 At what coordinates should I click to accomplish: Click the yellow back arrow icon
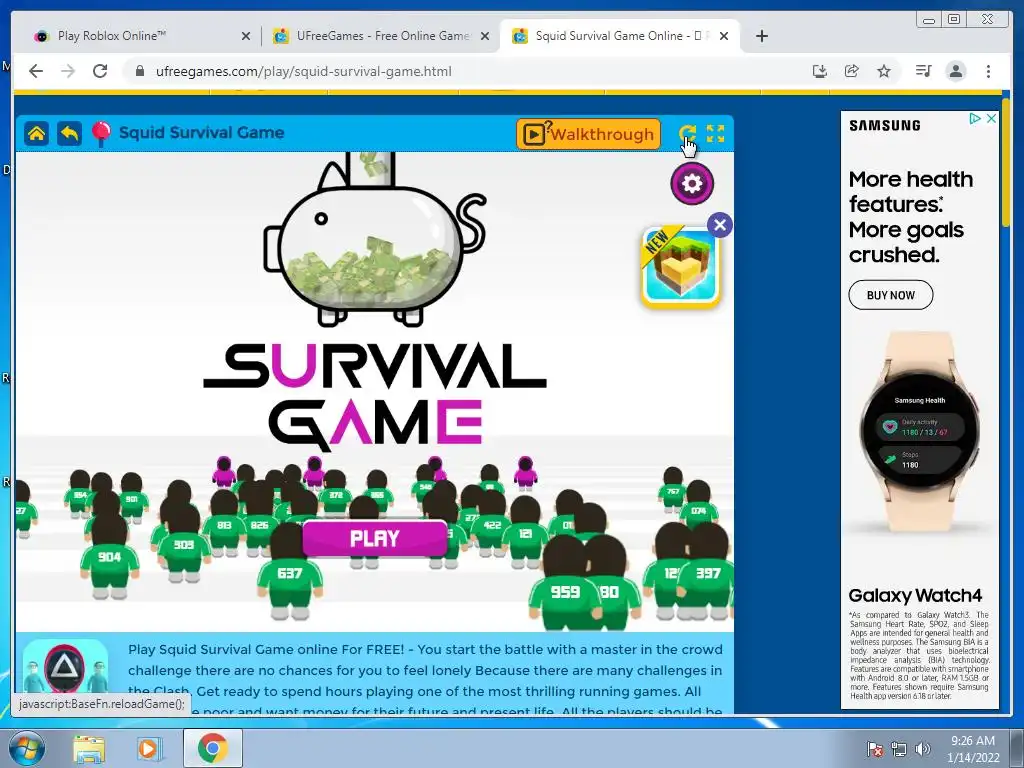69,133
